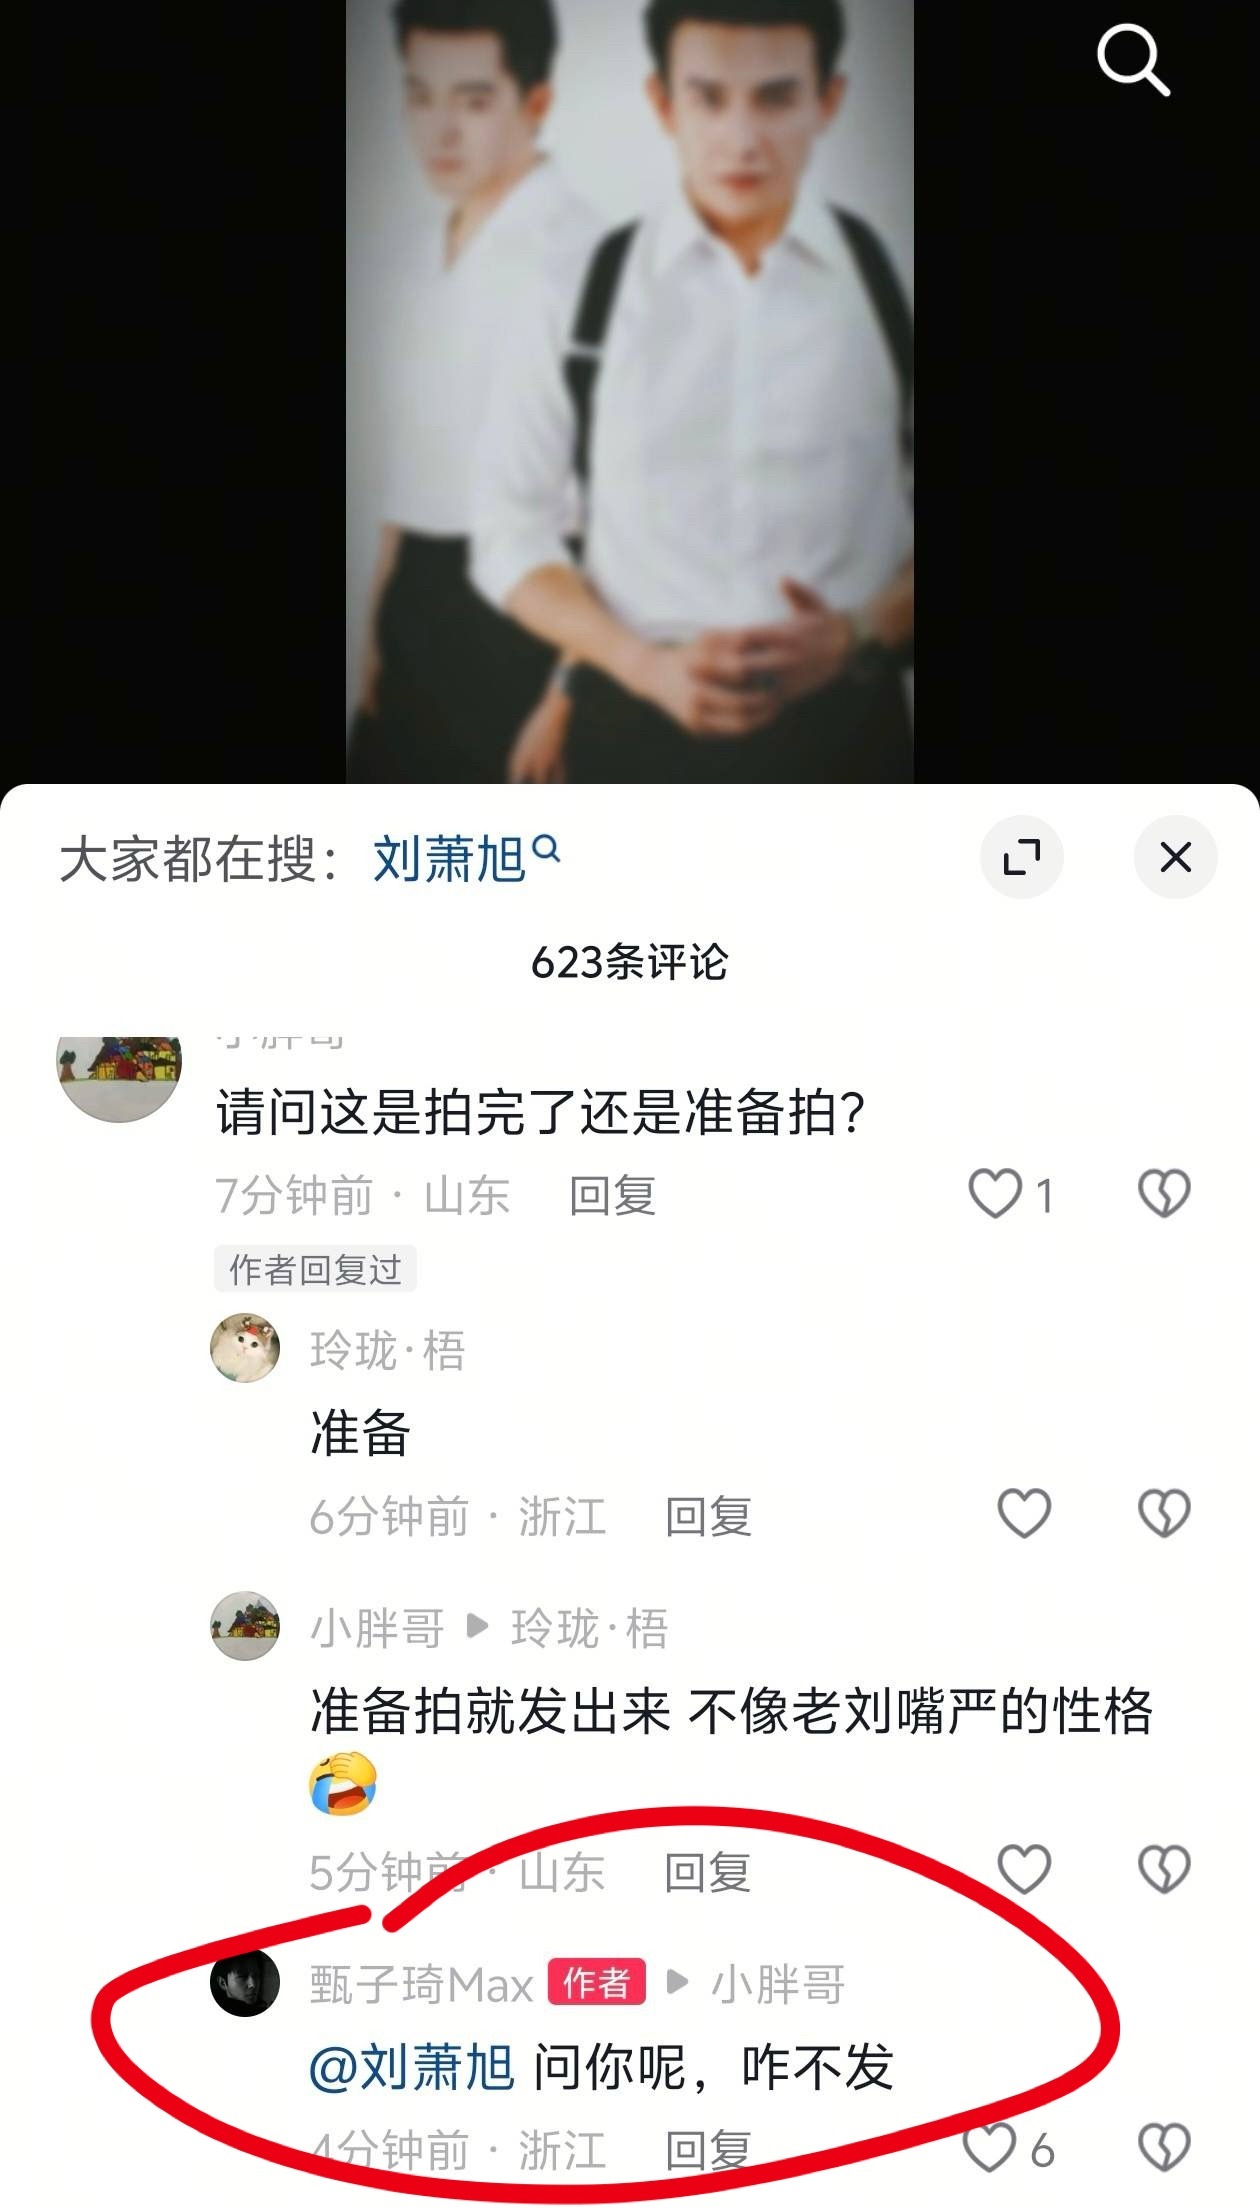
Task: Expand the comments panel to fullscreen
Action: coord(1022,857)
